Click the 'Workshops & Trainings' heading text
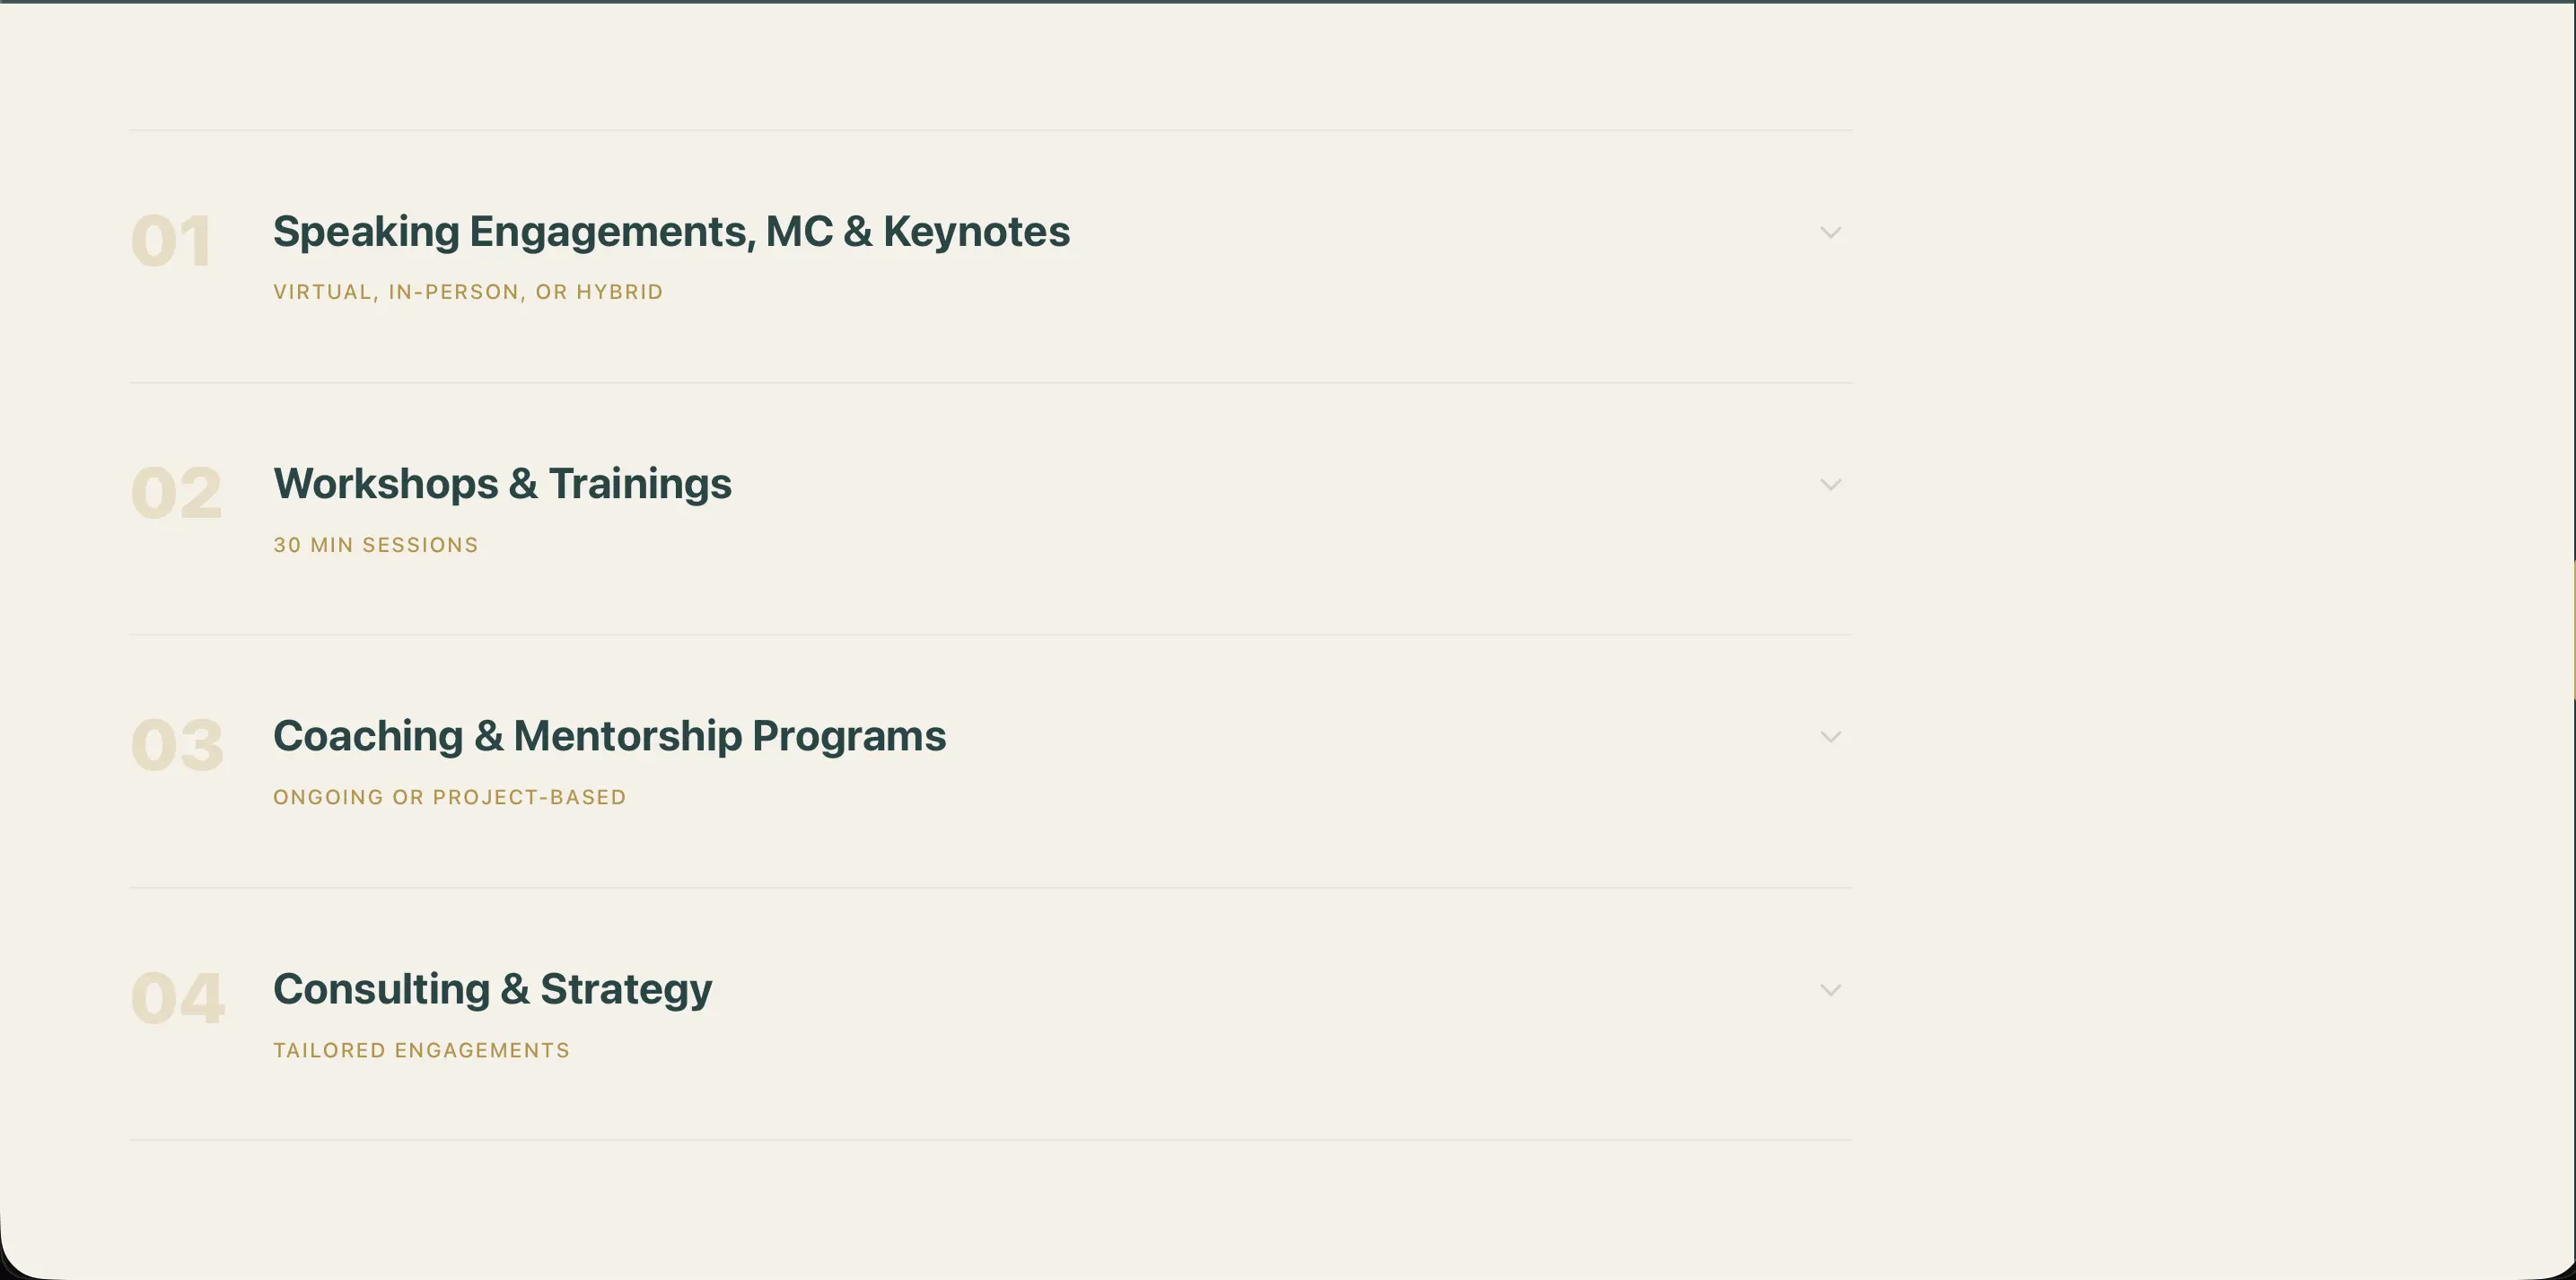The height and width of the screenshot is (1280, 2576). pos(502,484)
